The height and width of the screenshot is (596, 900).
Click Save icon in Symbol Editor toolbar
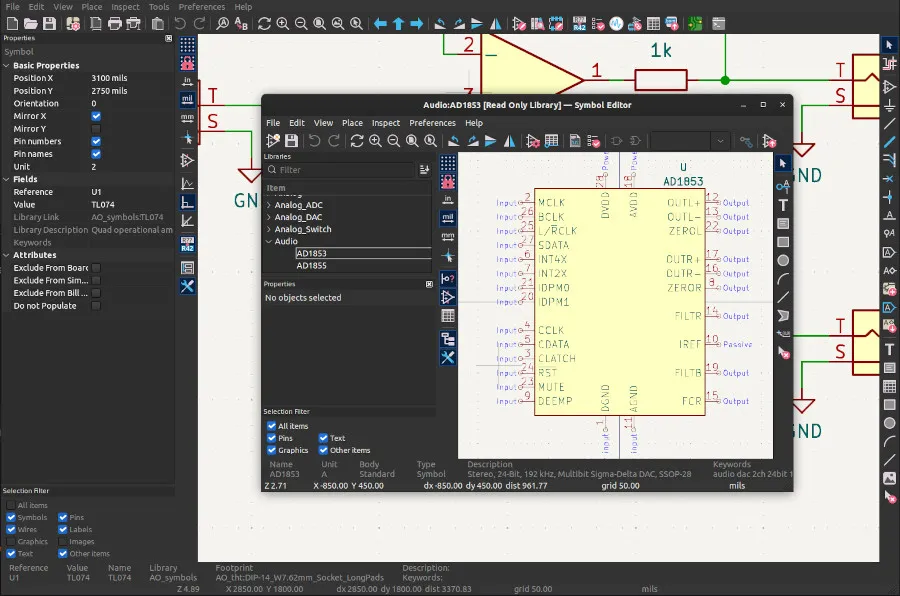291,142
